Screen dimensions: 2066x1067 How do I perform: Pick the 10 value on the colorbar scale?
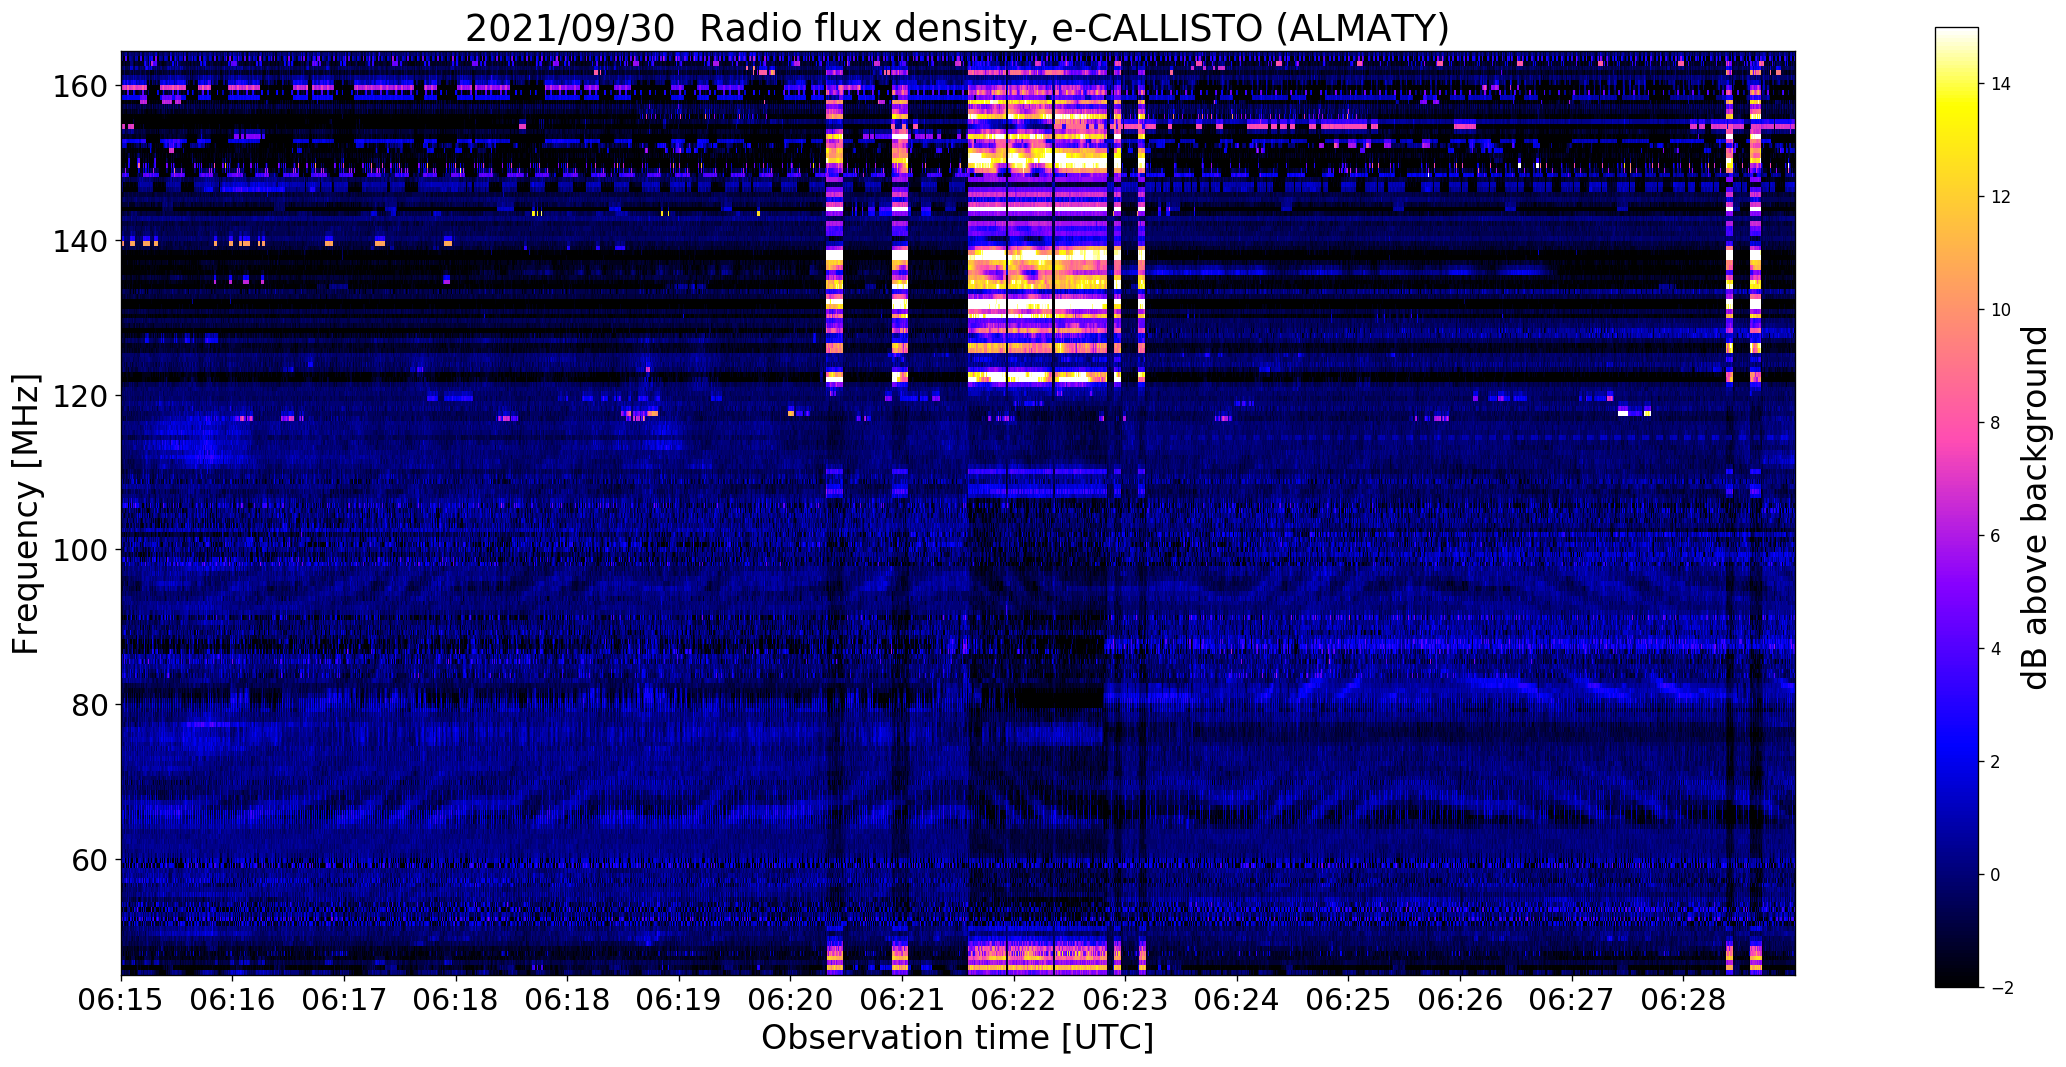(x=2001, y=310)
